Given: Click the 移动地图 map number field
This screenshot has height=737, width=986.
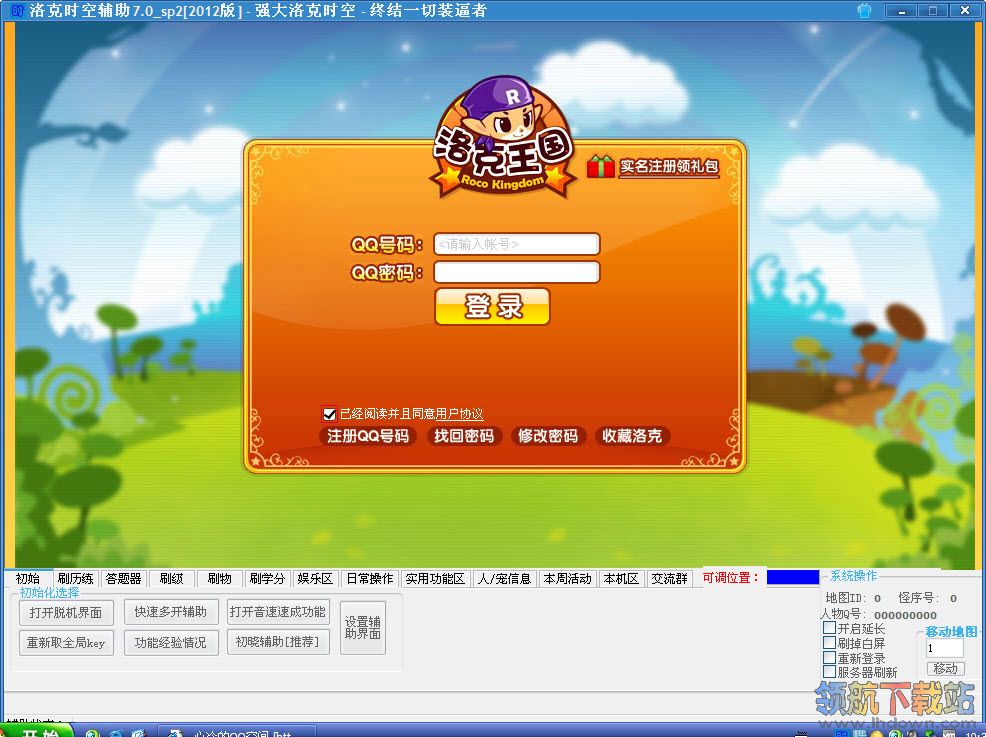Looking at the screenshot, I should (x=944, y=648).
